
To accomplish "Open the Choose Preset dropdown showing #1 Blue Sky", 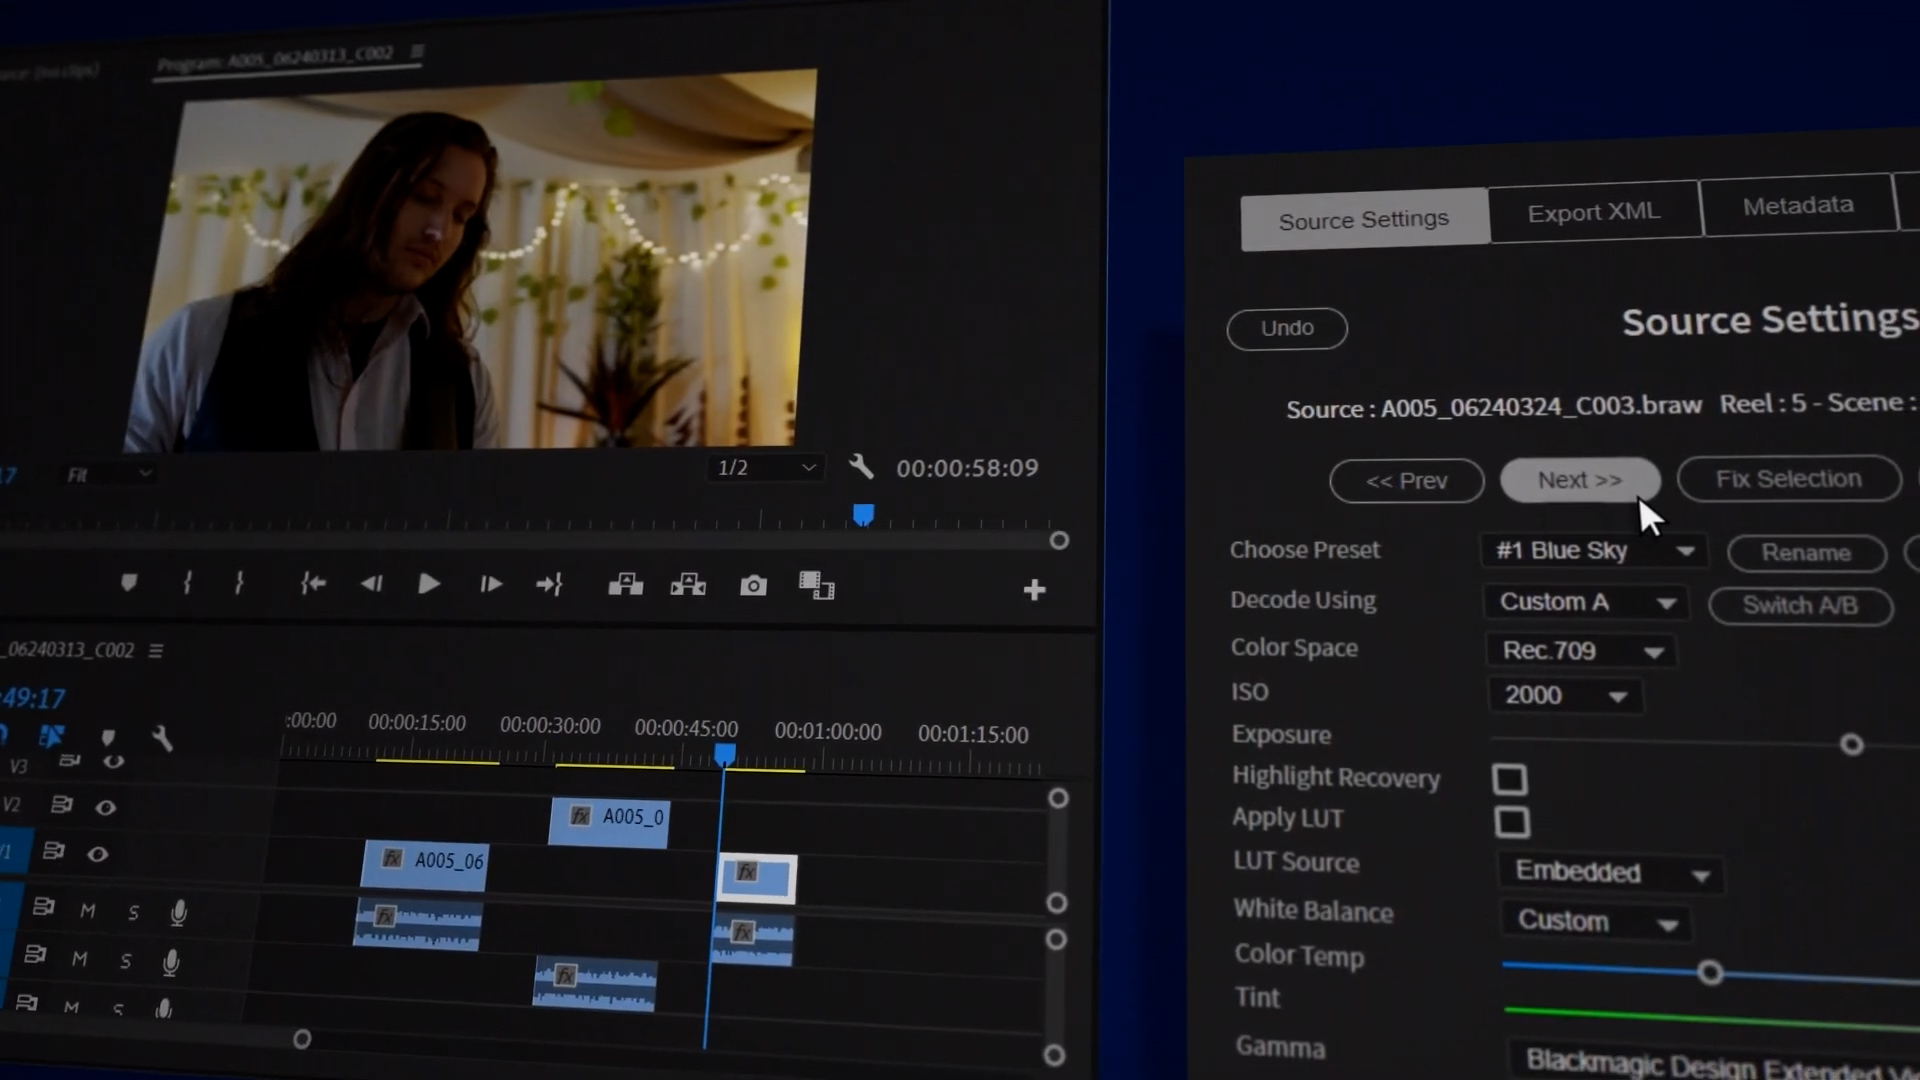I will pyautogui.click(x=1593, y=551).
